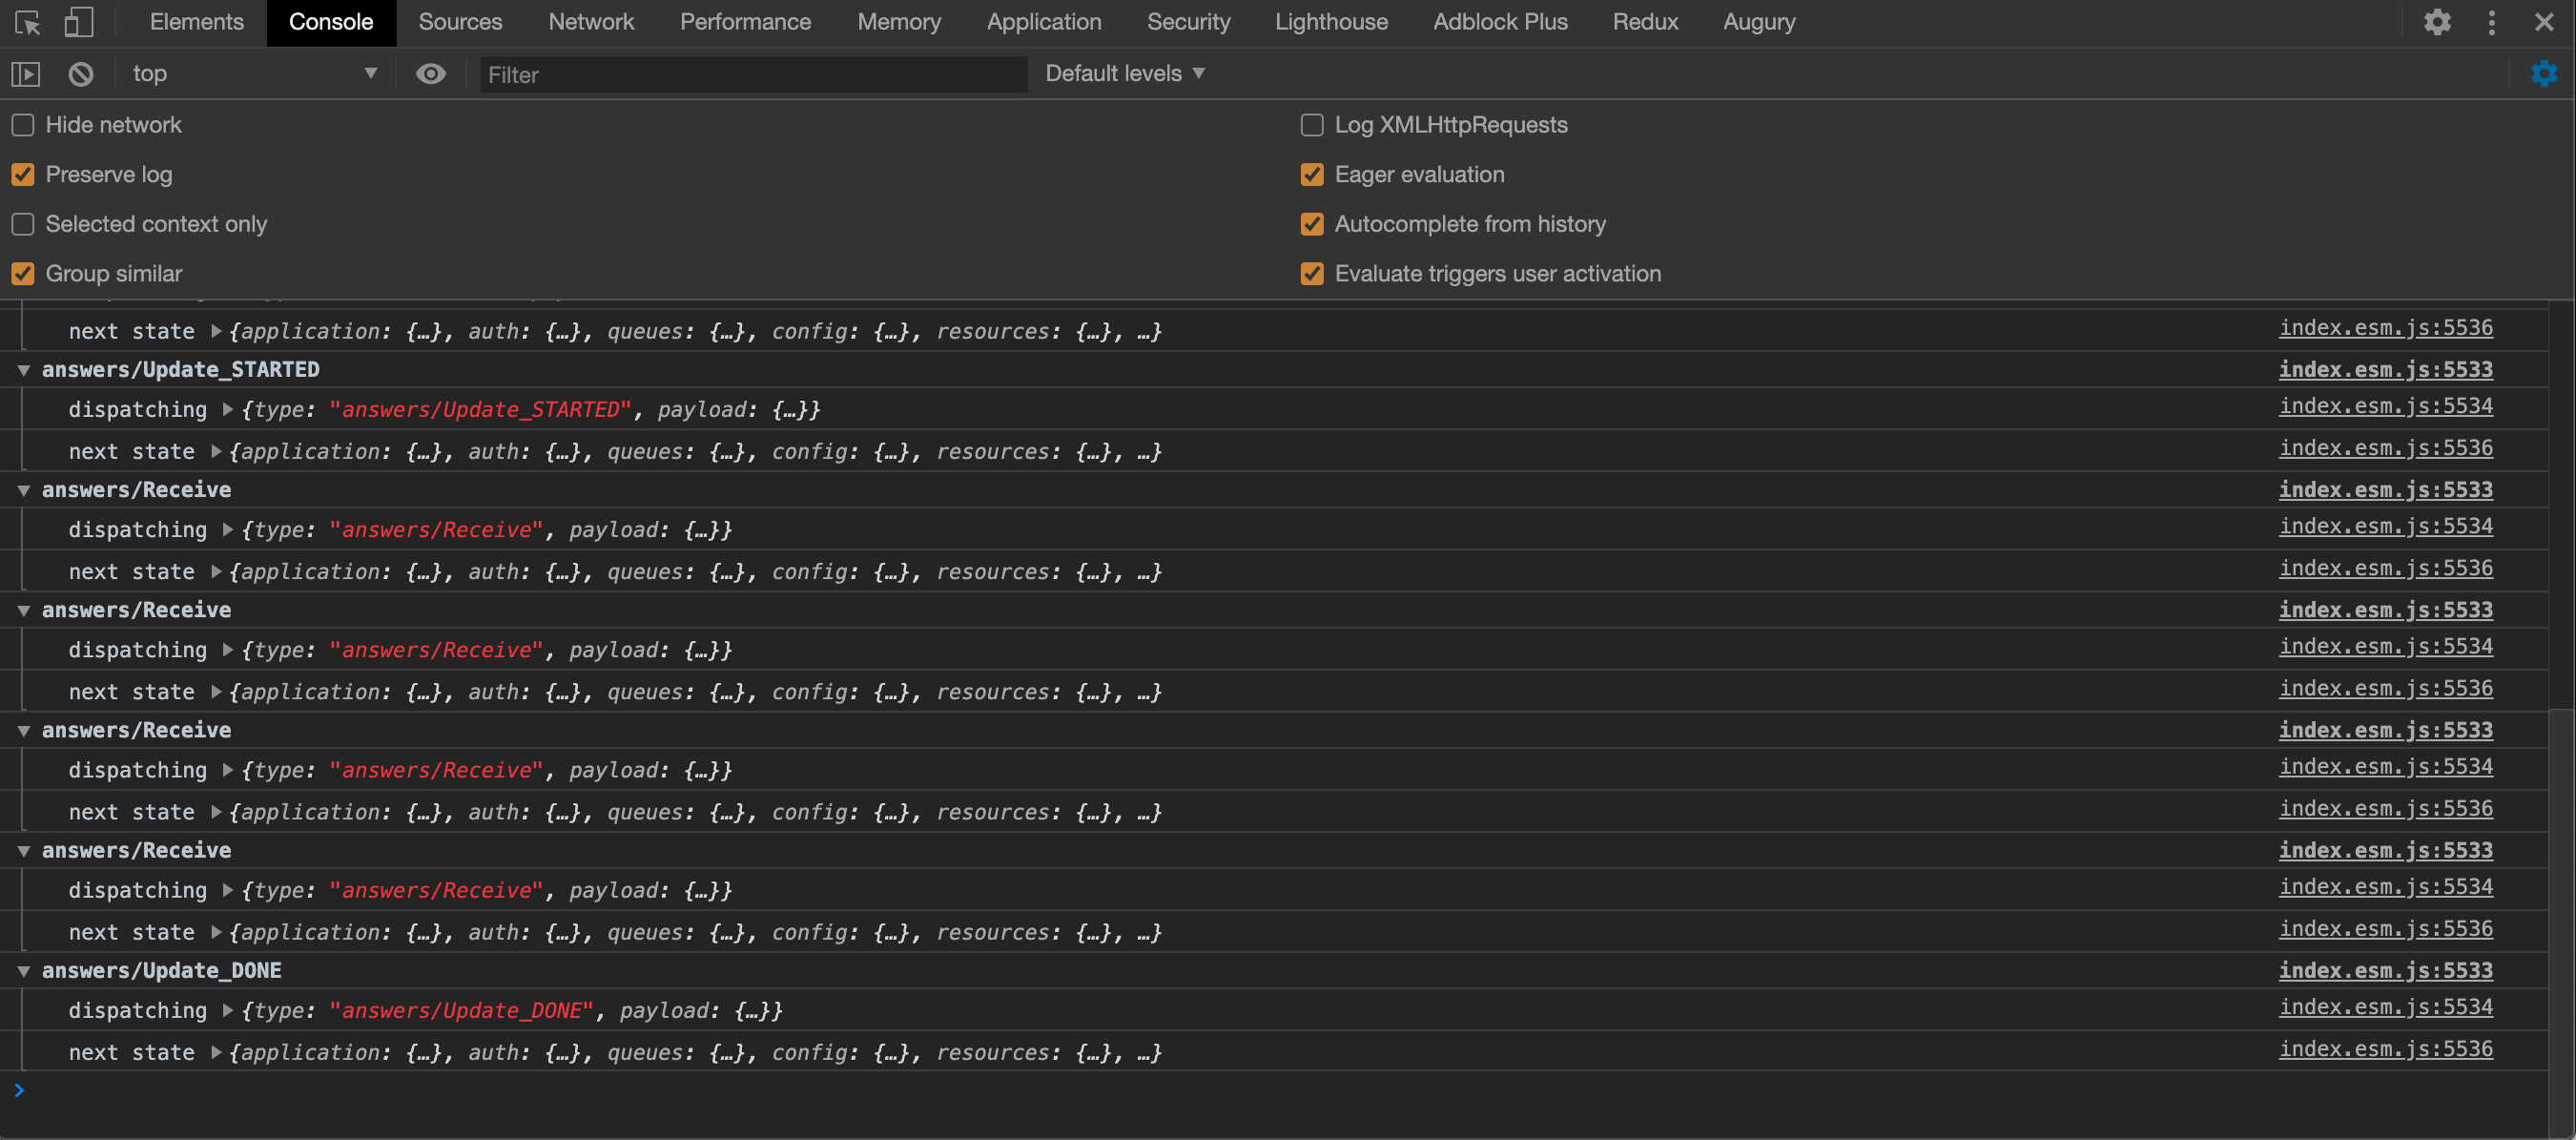Collapse the answers/Update_DONE log group
This screenshot has height=1140, width=2576.
(x=23, y=971)
